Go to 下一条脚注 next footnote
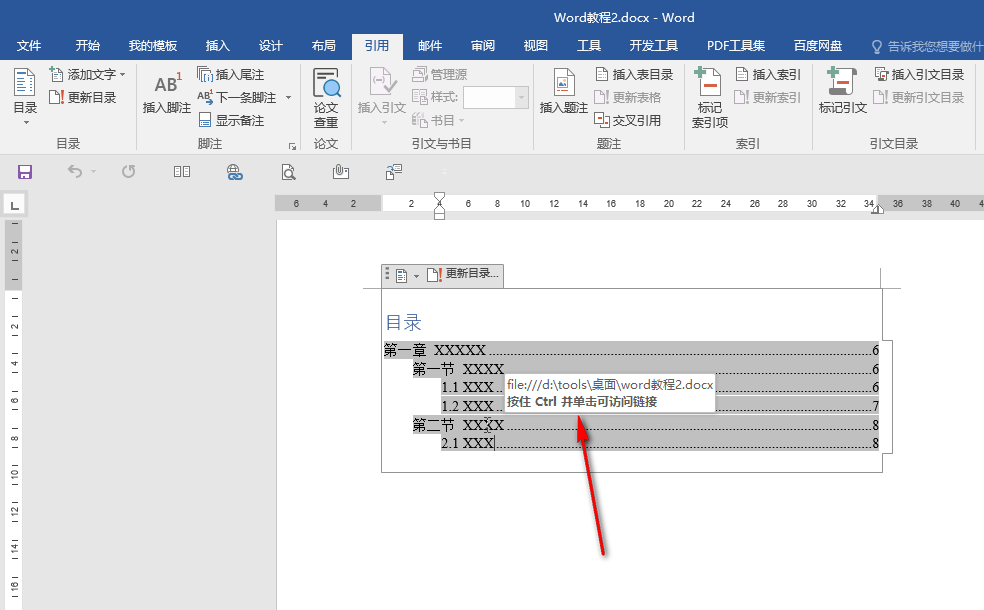 (238, 97)
